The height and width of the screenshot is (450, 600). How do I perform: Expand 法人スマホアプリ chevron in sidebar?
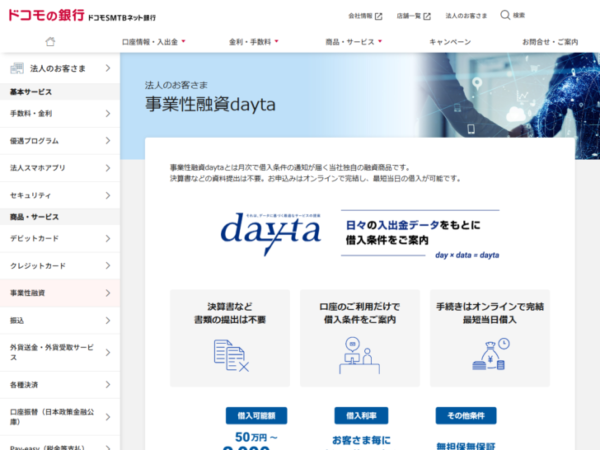[108, 168]
